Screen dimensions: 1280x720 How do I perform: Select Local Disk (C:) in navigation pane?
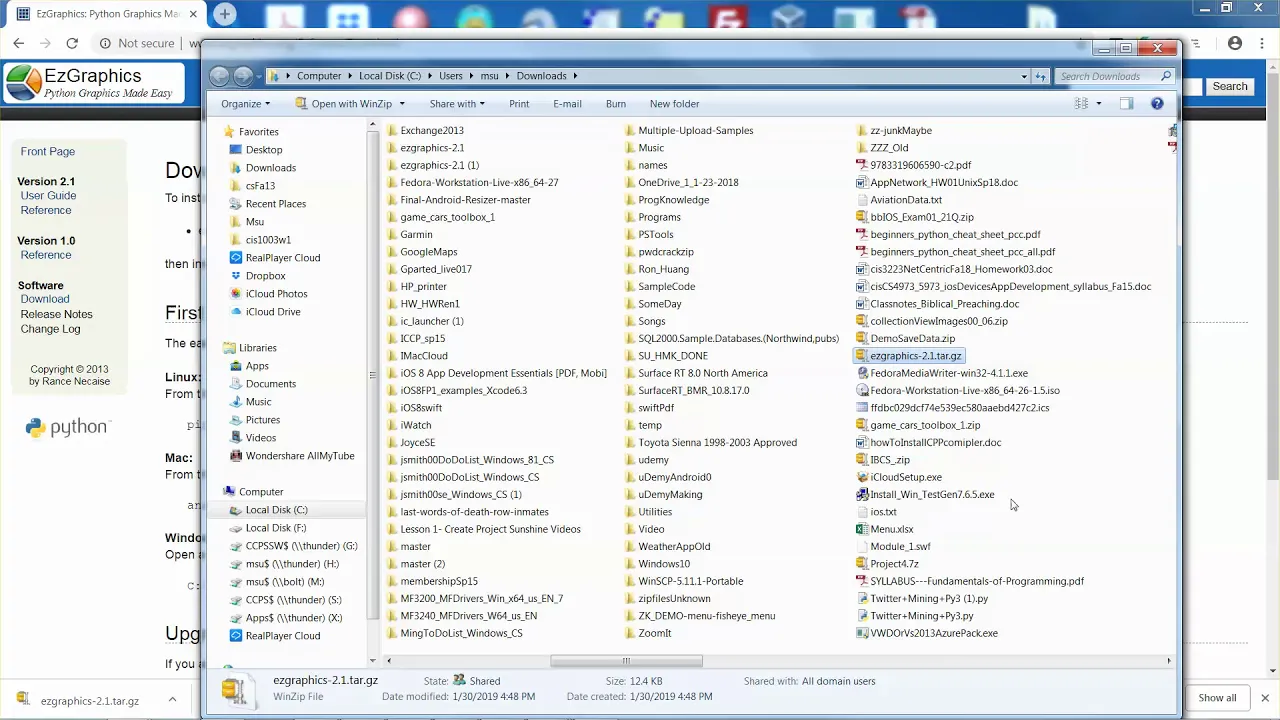coord(276,510)
